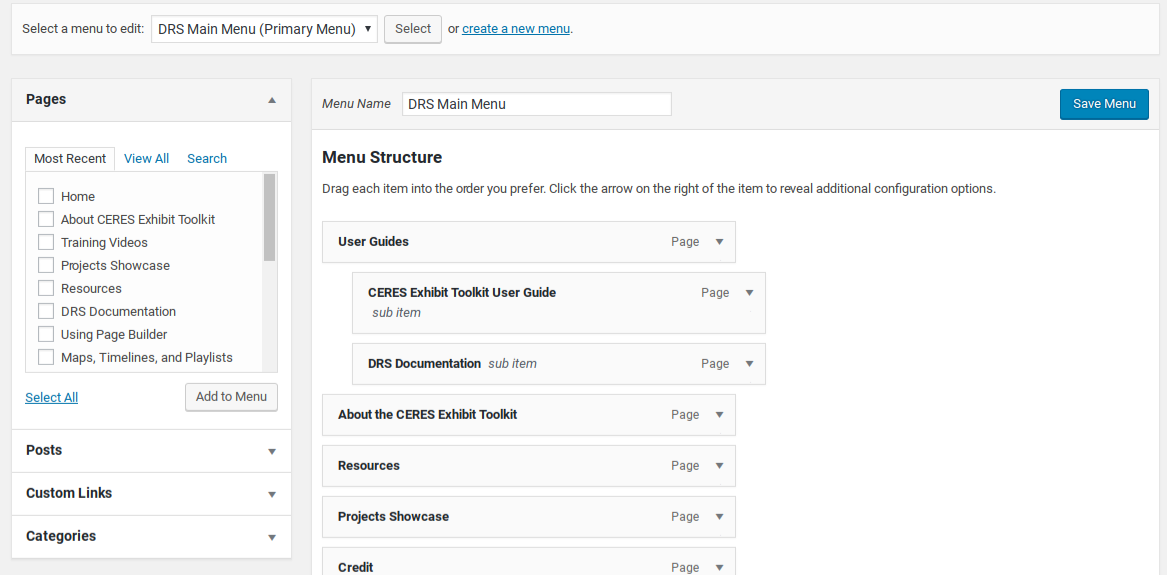Expand the Posts panel
The image size is (1167, 575).
272,452
